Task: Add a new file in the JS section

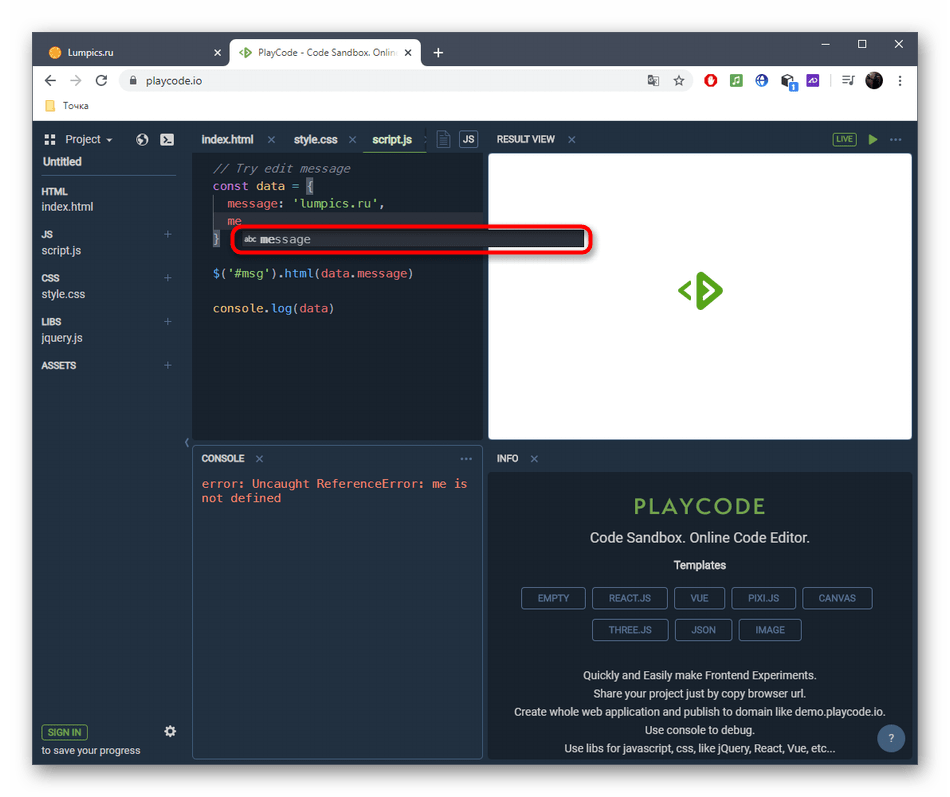Action: [x=168, y=234]
